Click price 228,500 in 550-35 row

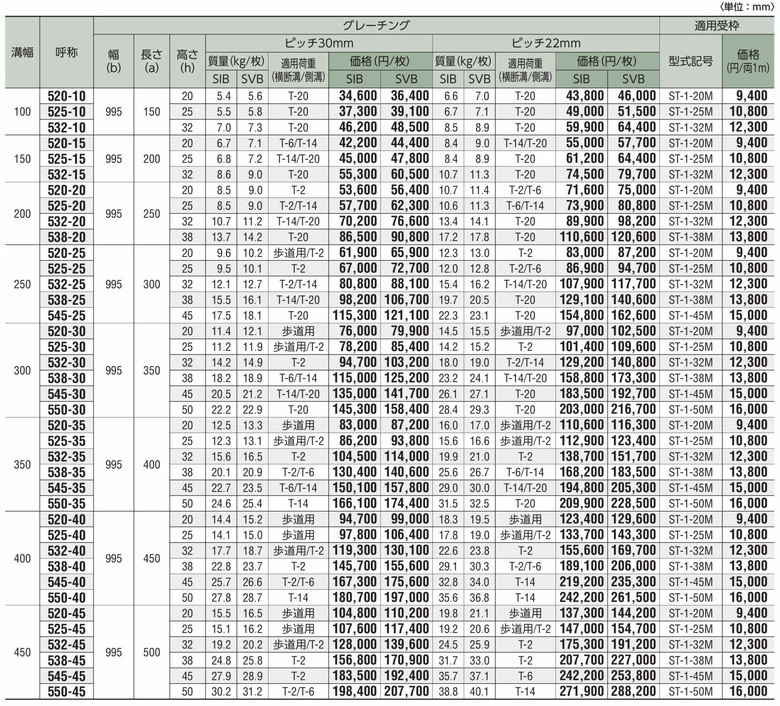[x=634, y=504]
